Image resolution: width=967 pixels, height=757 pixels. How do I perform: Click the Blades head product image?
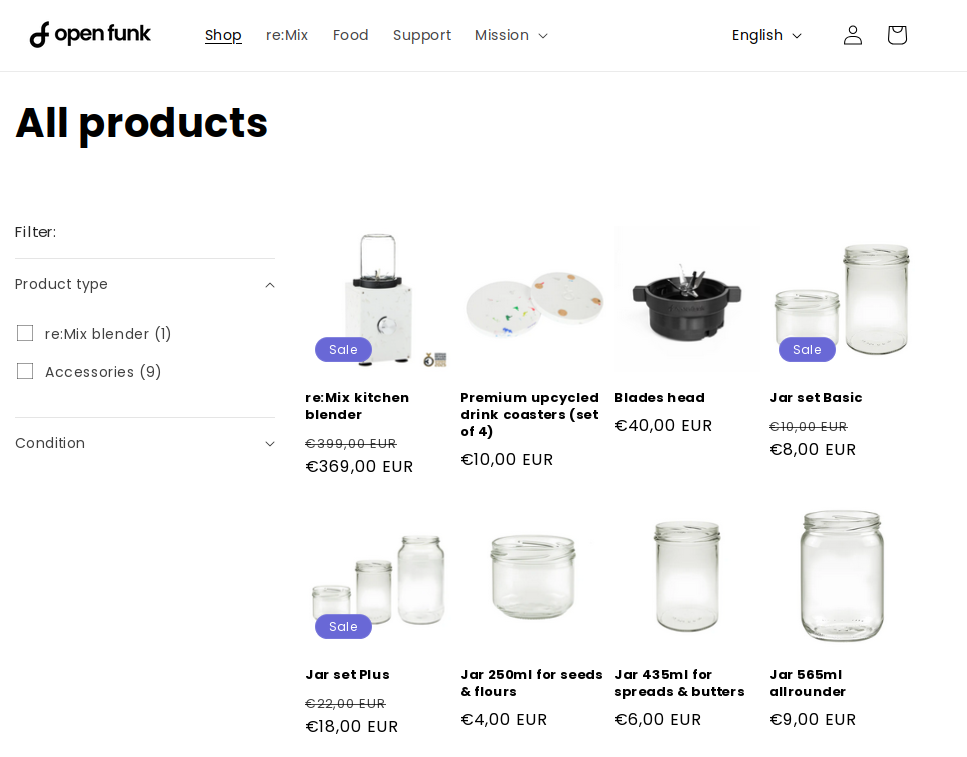pos(687,299)
